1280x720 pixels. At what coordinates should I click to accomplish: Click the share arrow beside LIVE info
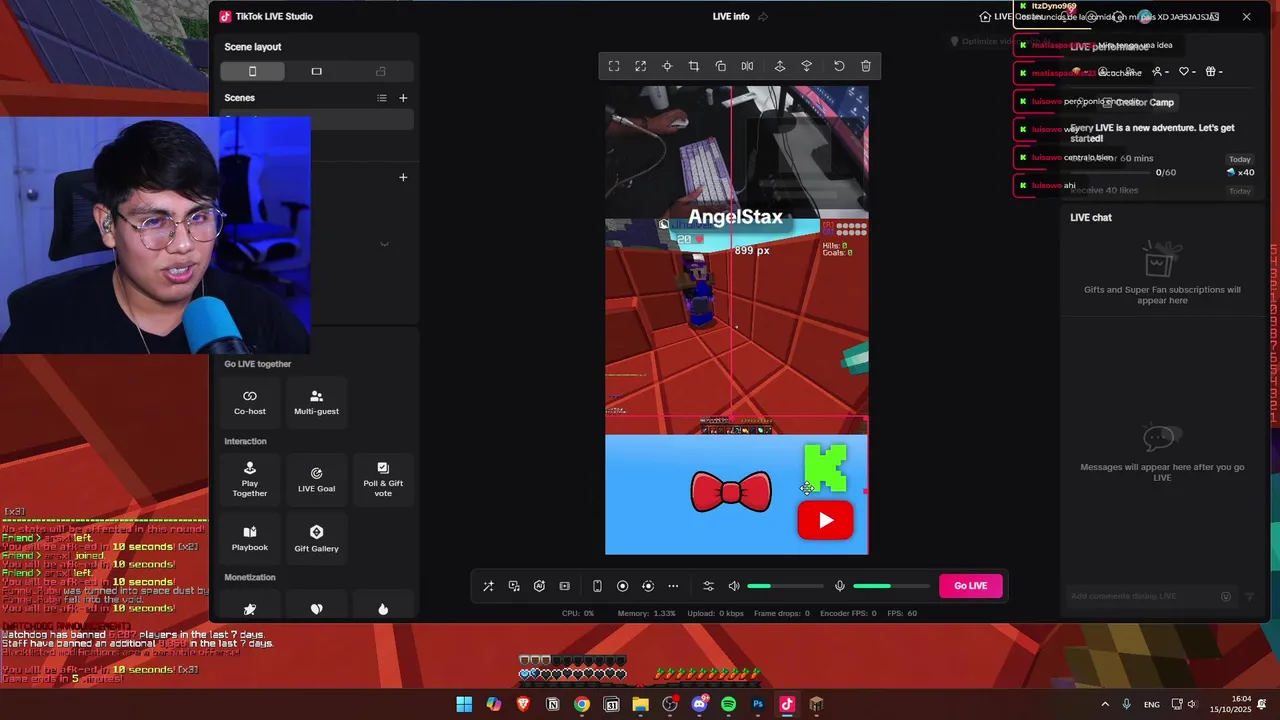click(763, 17)
